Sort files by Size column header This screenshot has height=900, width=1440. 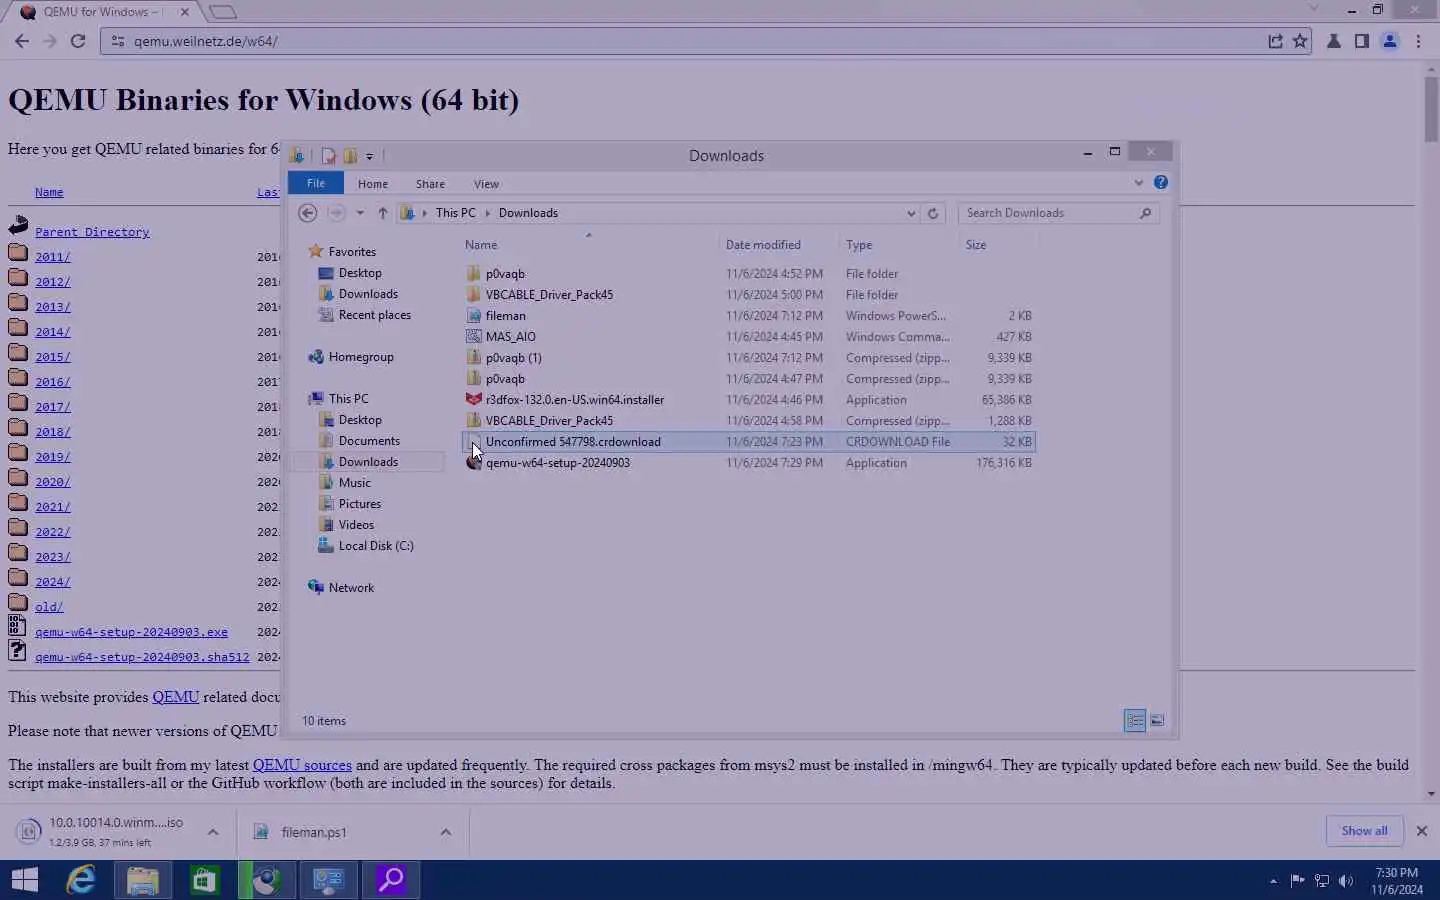976,245
